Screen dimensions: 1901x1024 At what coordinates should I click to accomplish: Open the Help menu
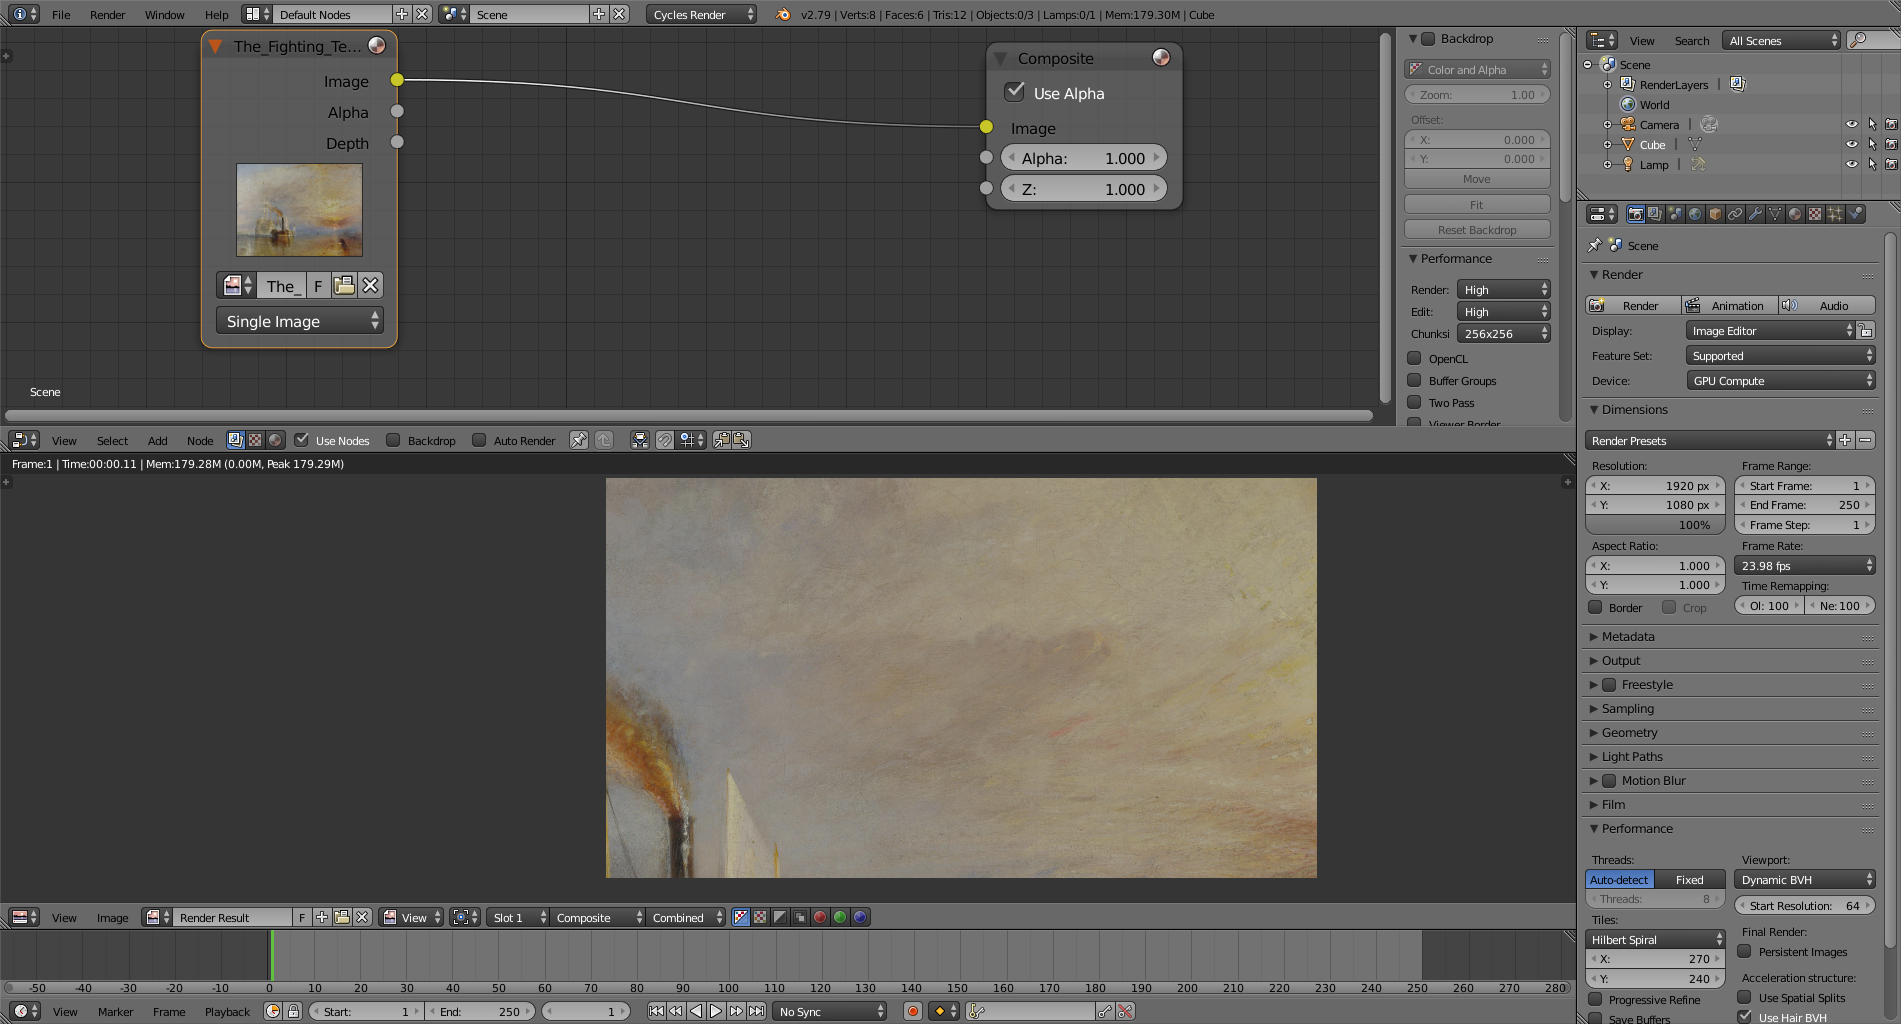click(216, 15)
